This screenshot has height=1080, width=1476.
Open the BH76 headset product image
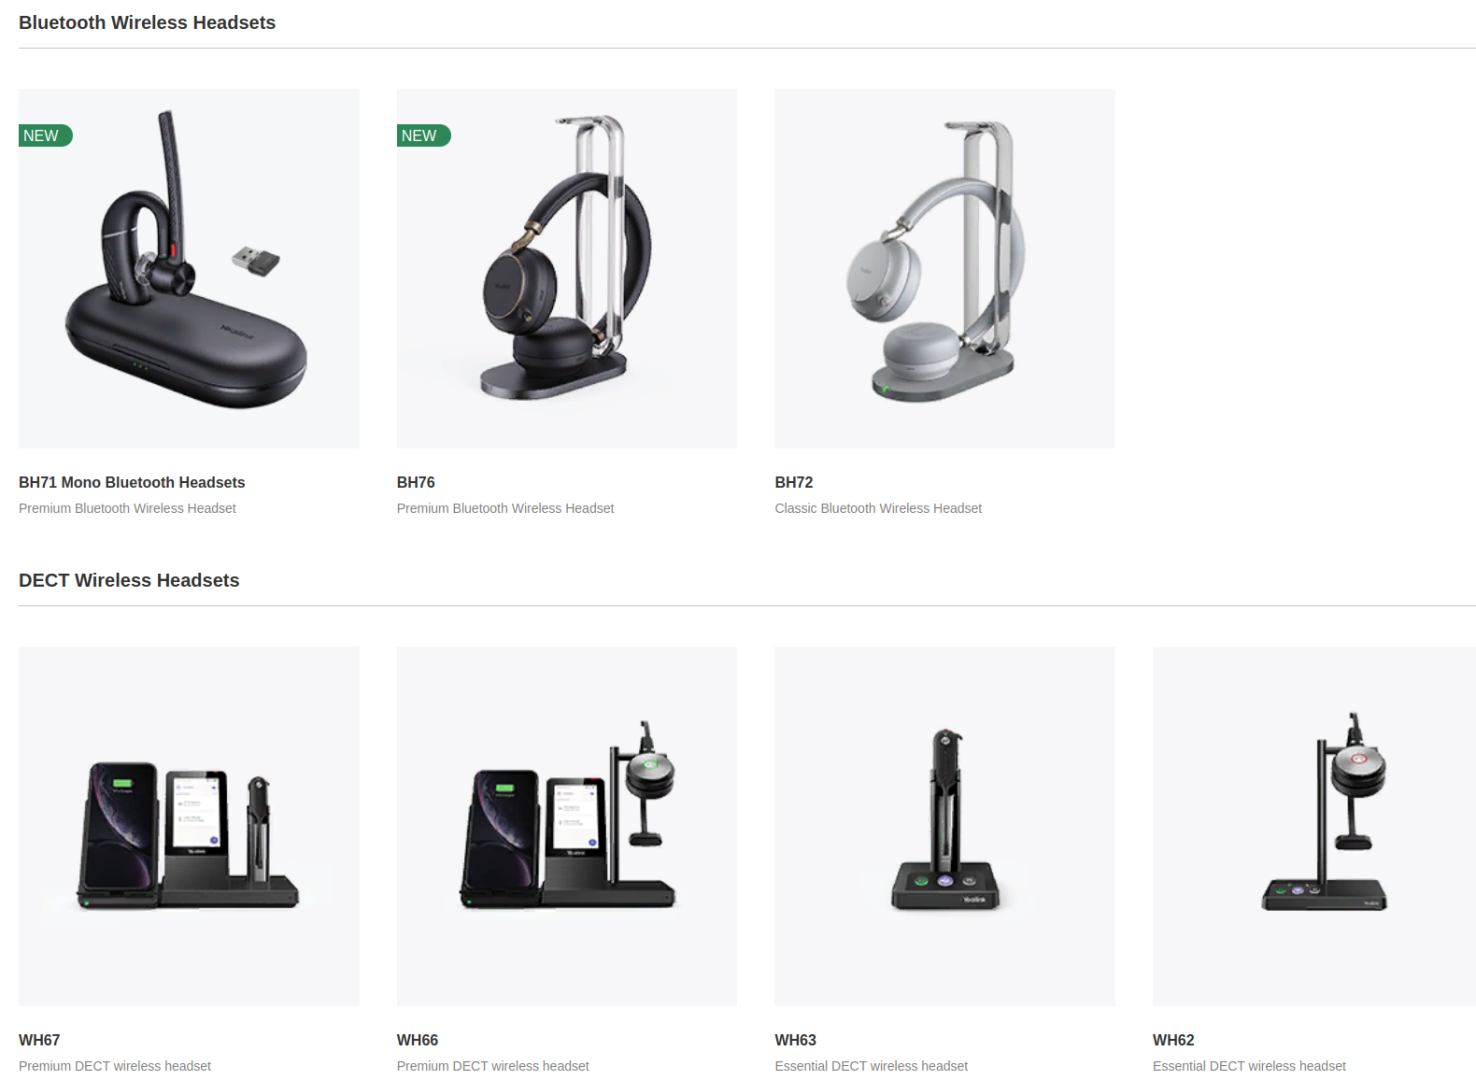click(567, 268)
